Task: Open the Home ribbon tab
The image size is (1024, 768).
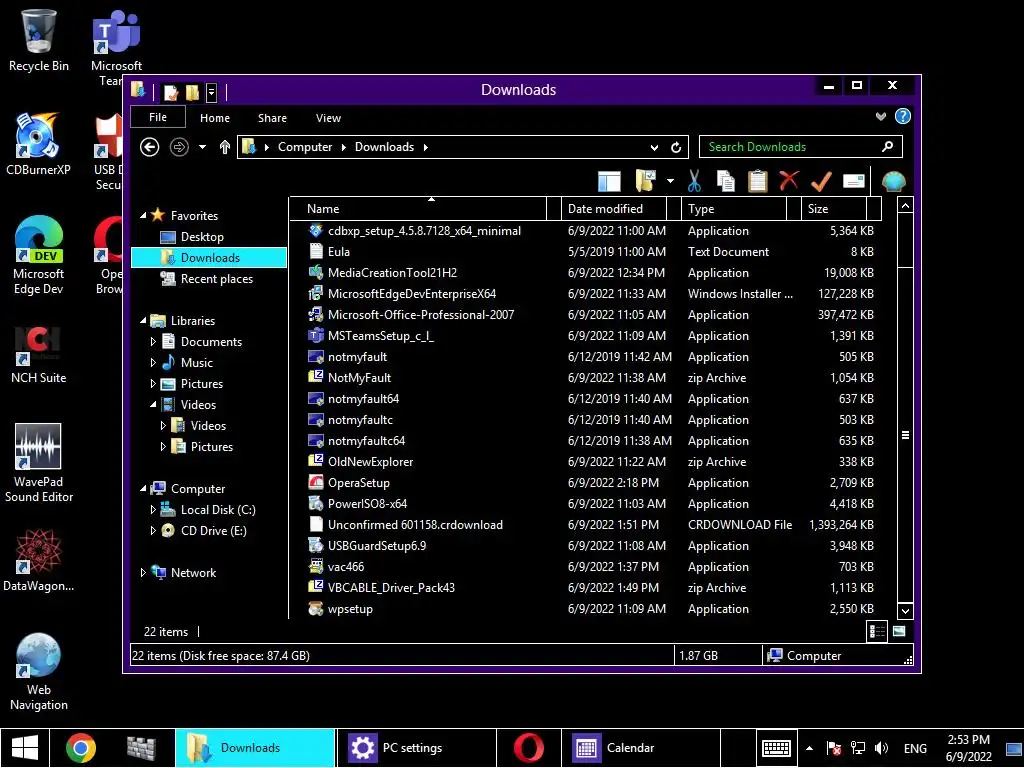Action: pos(215,118)
